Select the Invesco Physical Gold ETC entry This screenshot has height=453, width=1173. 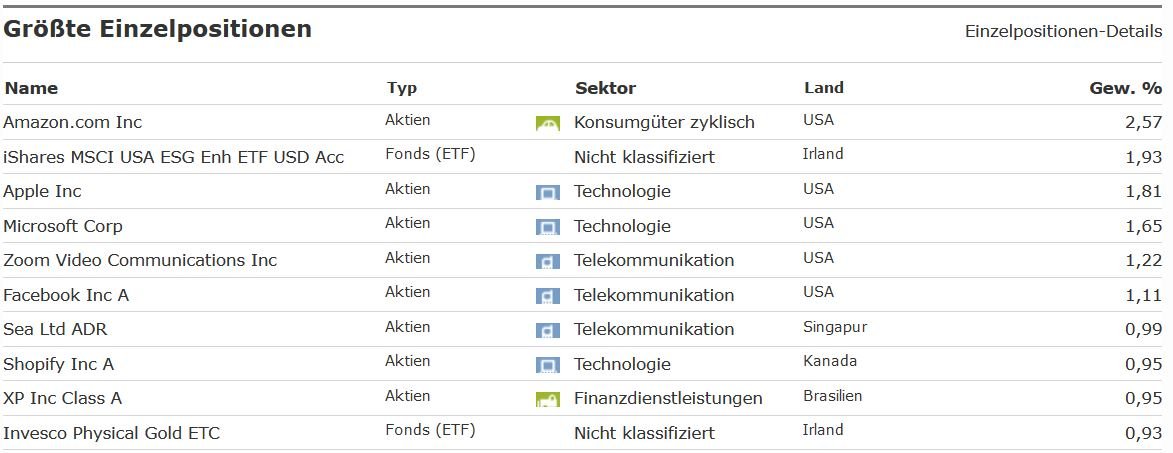[111, 433]
